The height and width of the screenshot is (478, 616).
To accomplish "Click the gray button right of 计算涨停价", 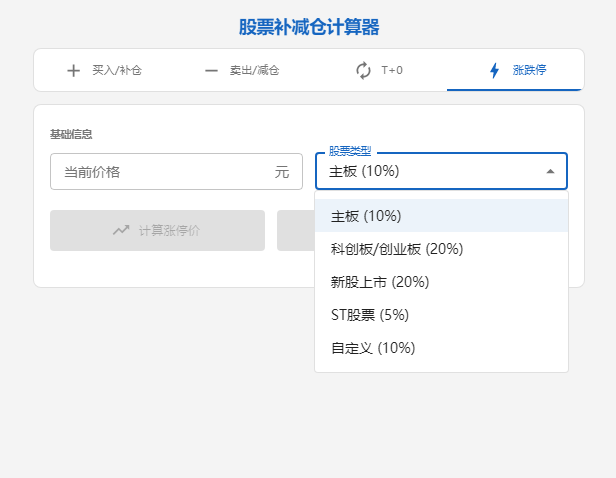I will coord(296,230).
